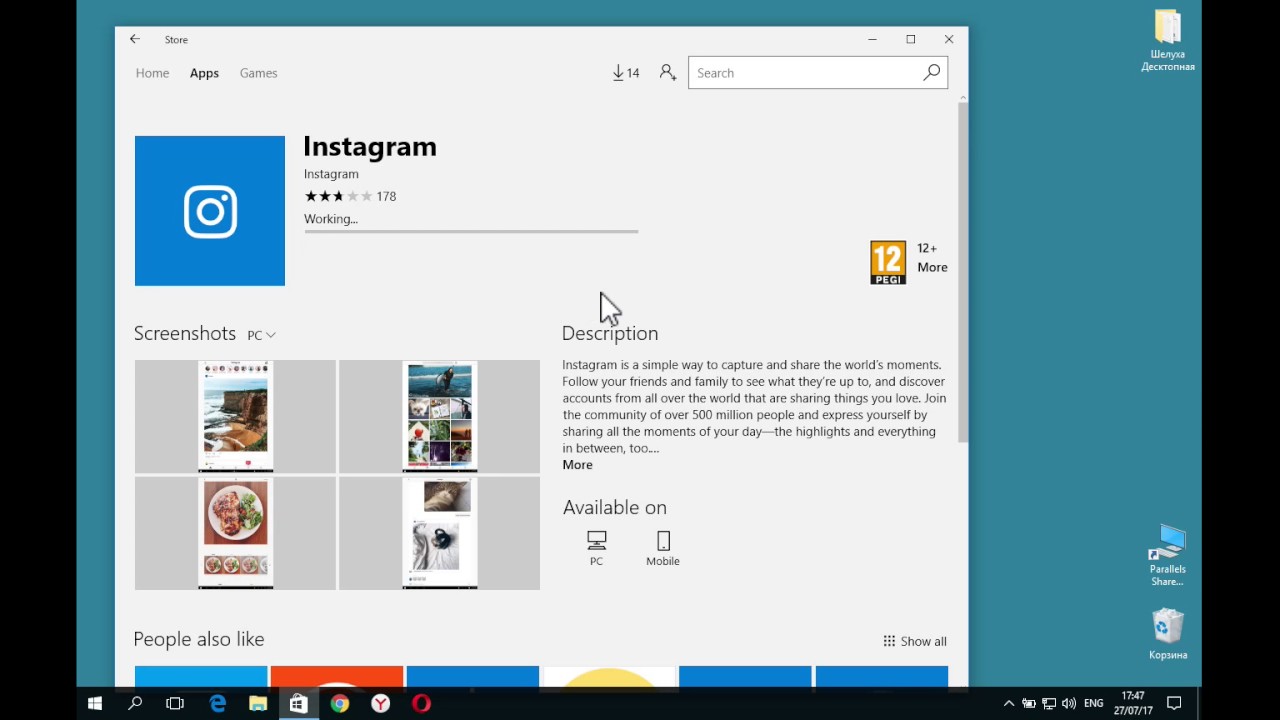The height and width of the screenshot is (720, 1280).
Task: Open Task View on the taskbar
Action: [175, 704]
